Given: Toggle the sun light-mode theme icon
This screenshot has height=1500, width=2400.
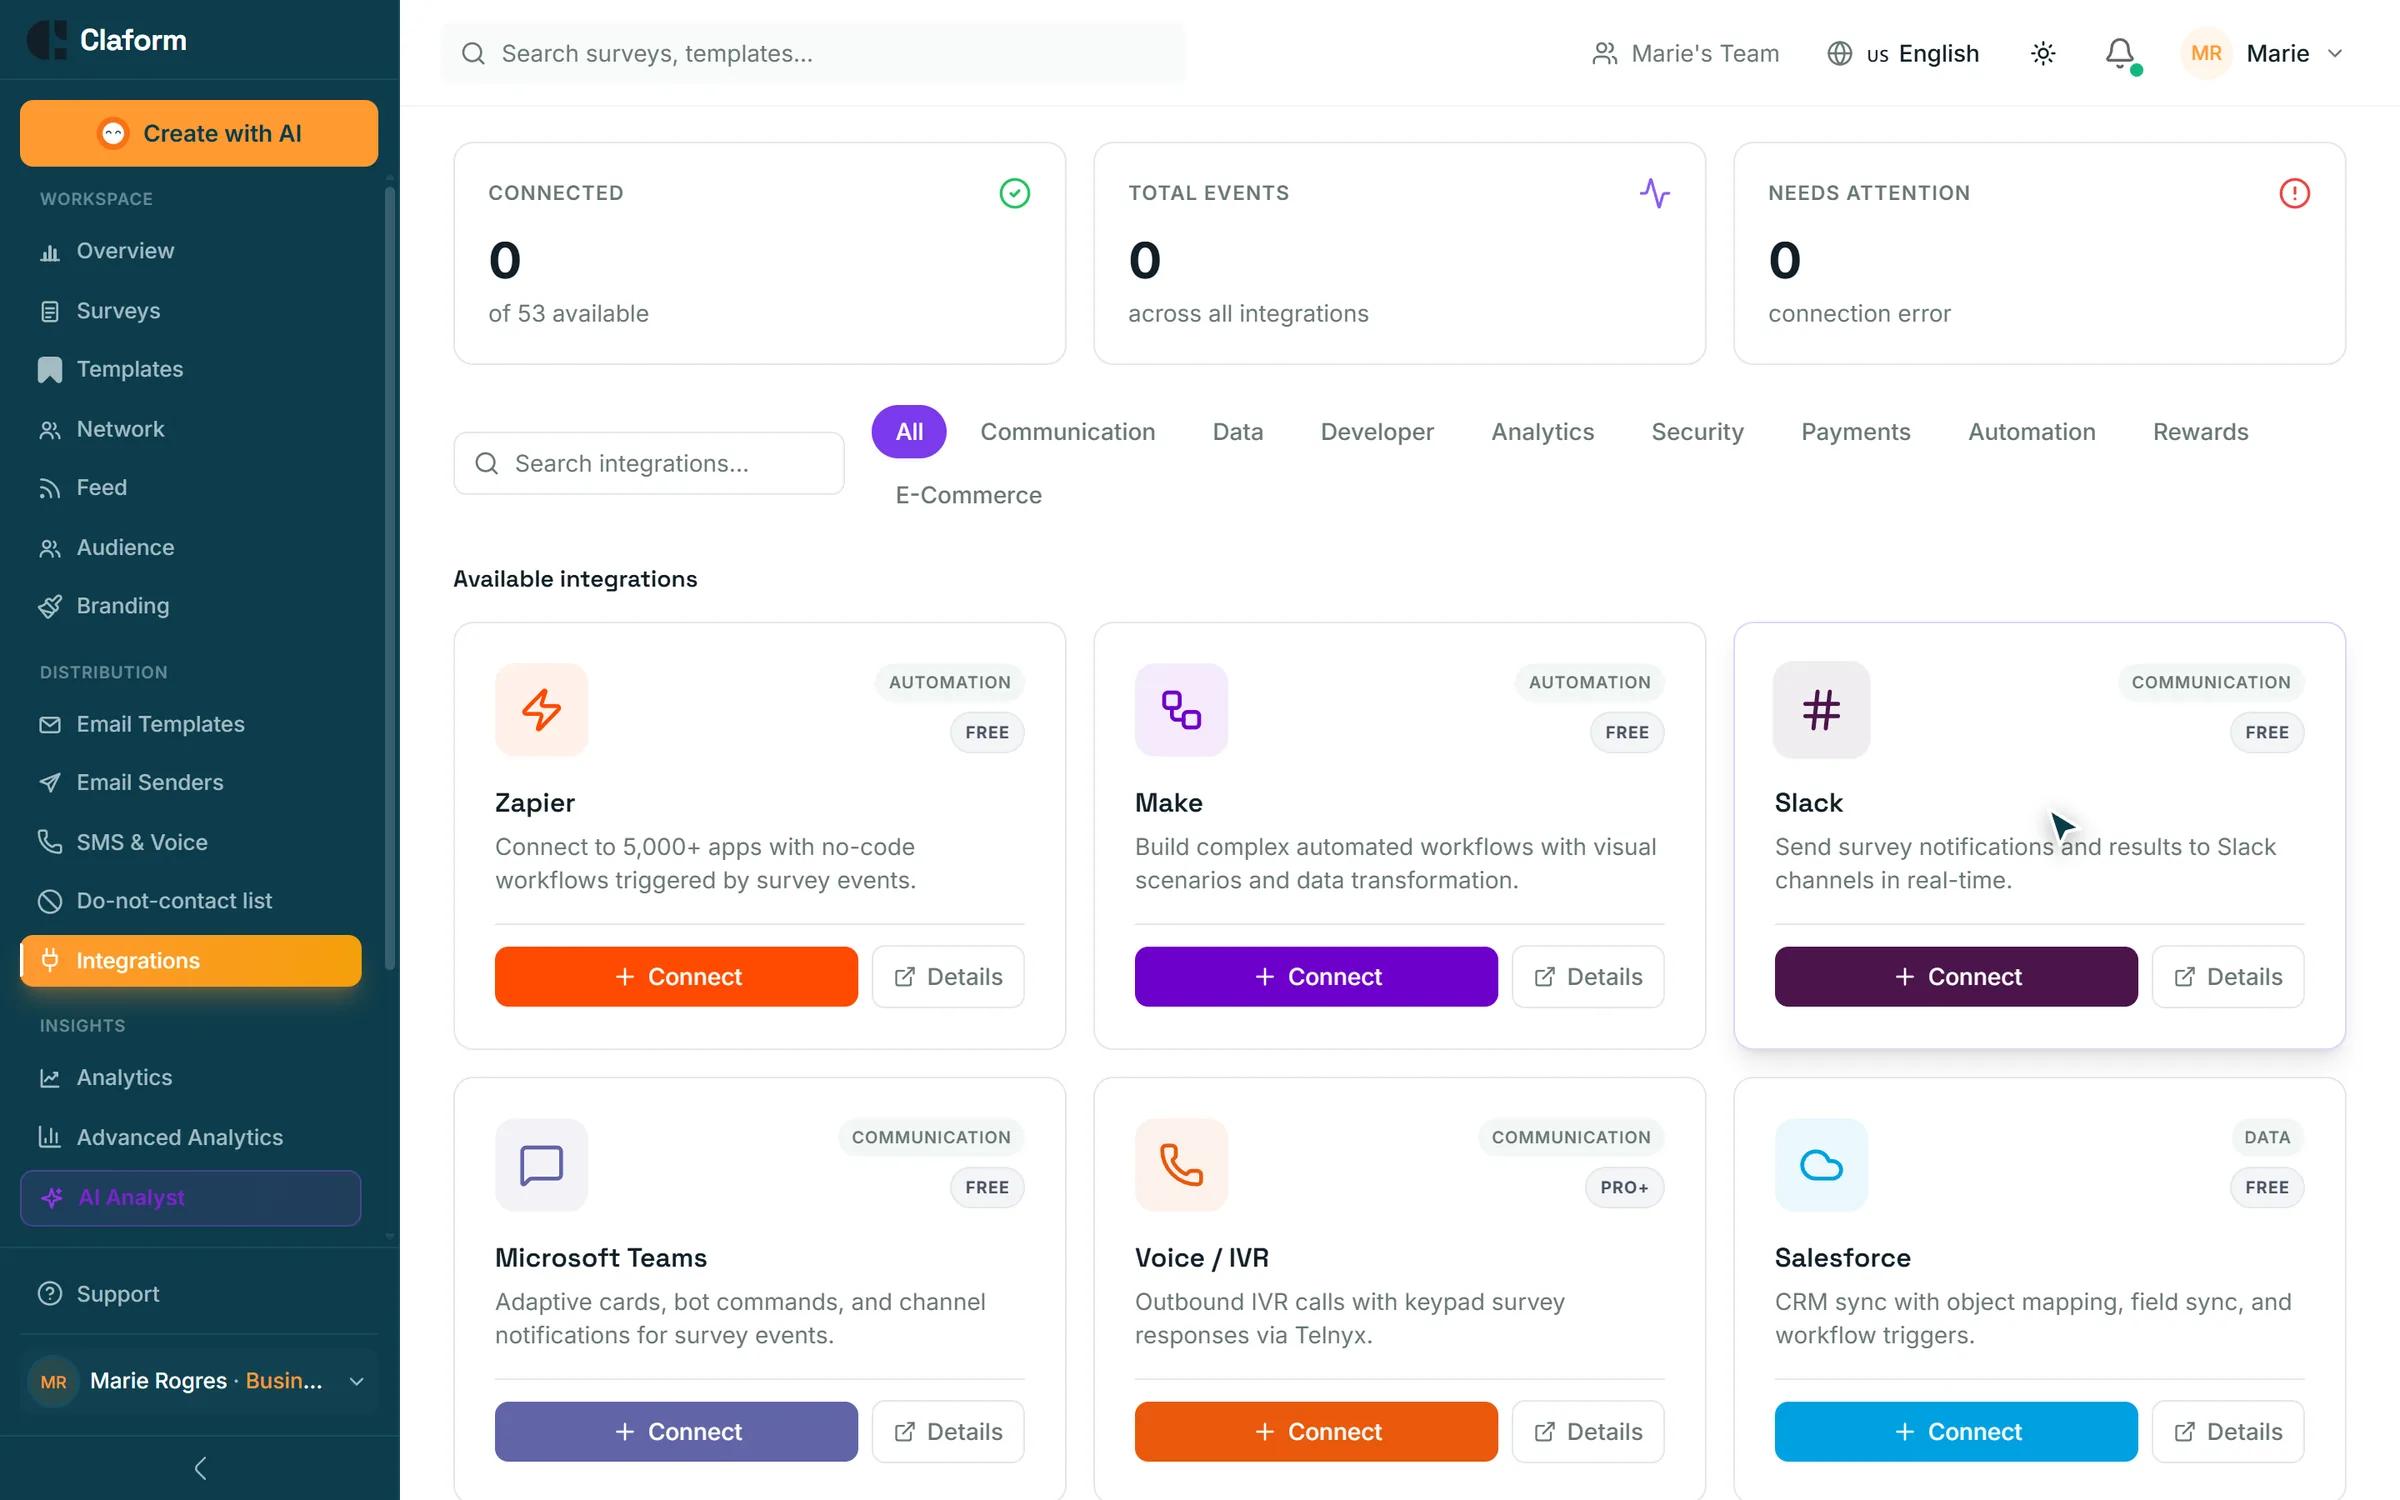Looking at the screenshot, I should 2043,53.
